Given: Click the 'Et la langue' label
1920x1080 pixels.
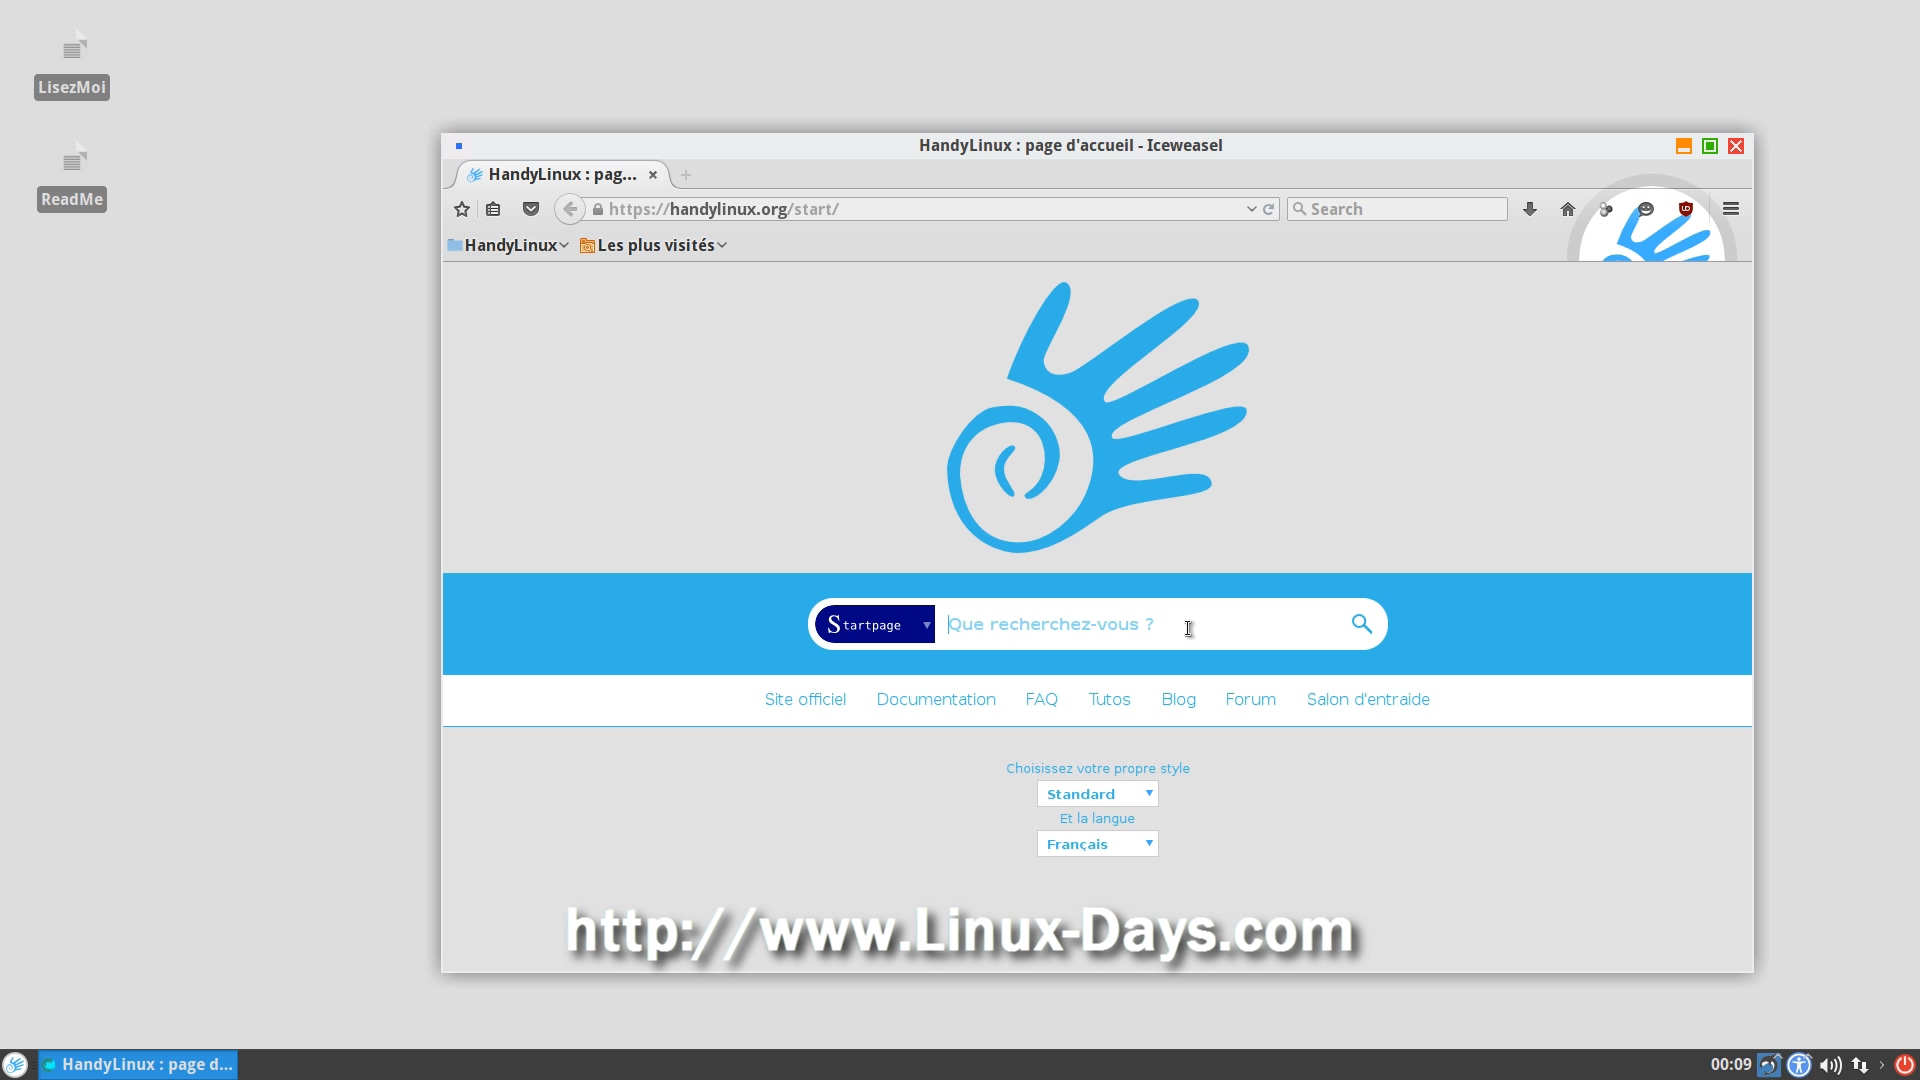Looking at the screenshot, I should 1097,818.
